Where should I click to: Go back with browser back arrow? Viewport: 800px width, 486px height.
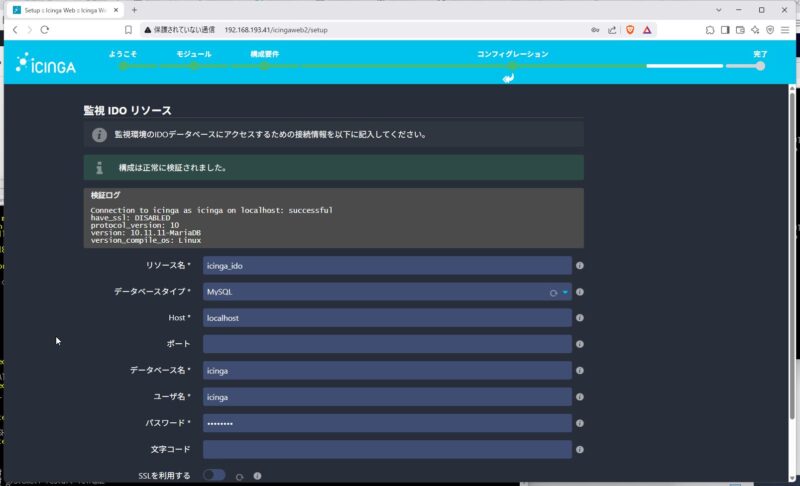pos(15,30)
